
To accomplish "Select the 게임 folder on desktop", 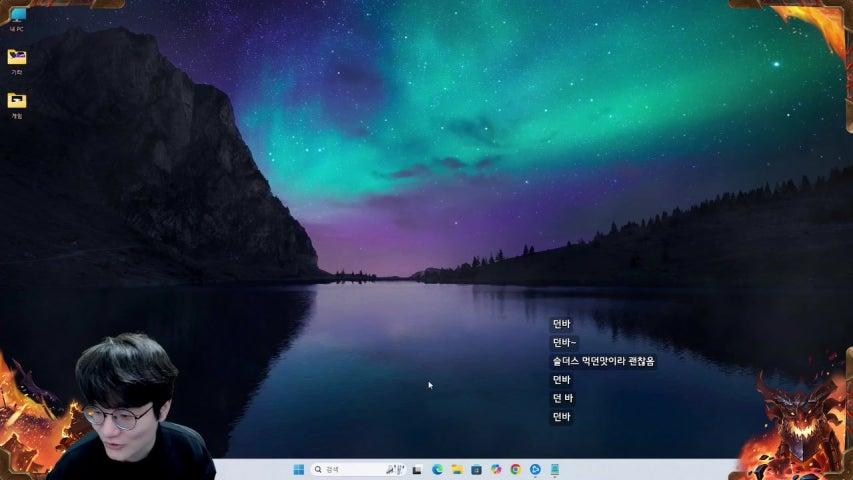I will [17, 101].
